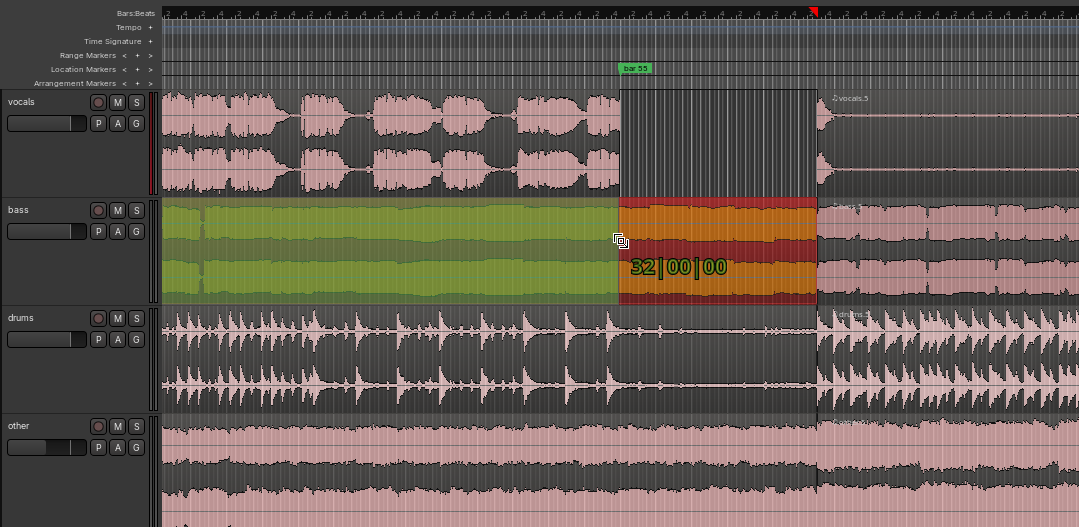The image size is (1079, 527).
Task: Jump to next arrangement marker
Action: (x=150, y=83)
